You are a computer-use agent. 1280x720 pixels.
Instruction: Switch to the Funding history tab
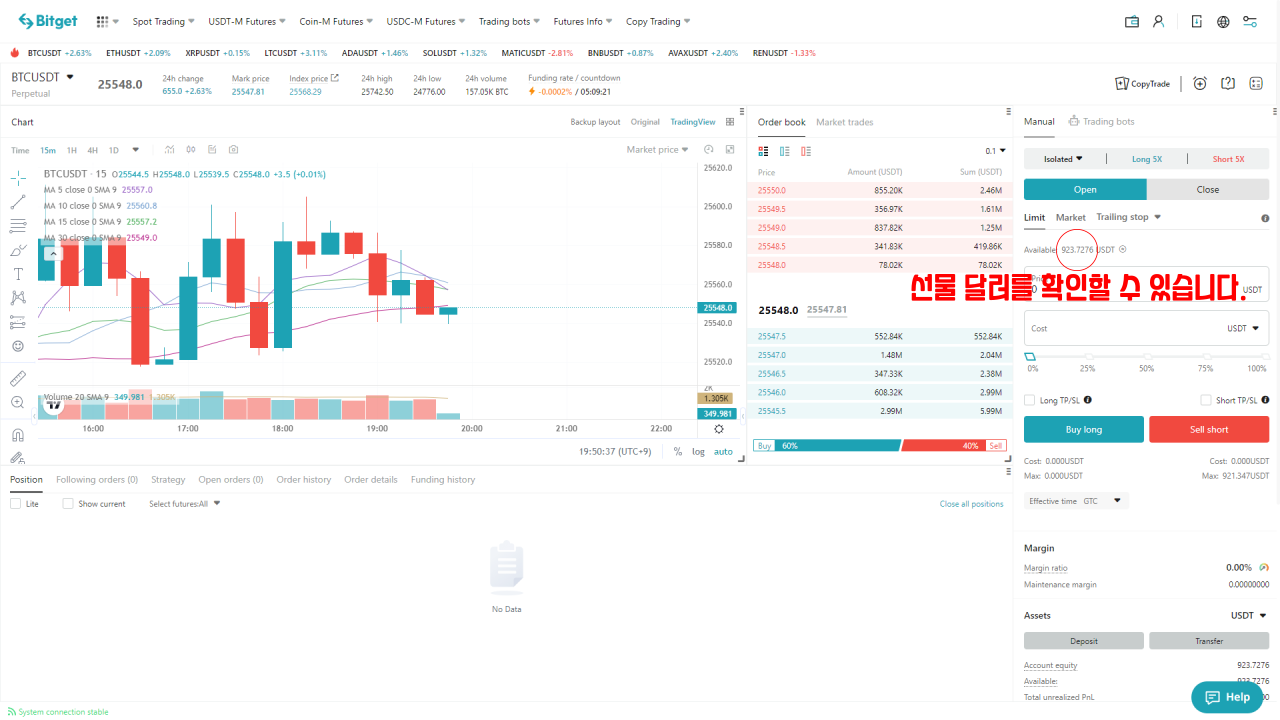click(x=443, y=480)
